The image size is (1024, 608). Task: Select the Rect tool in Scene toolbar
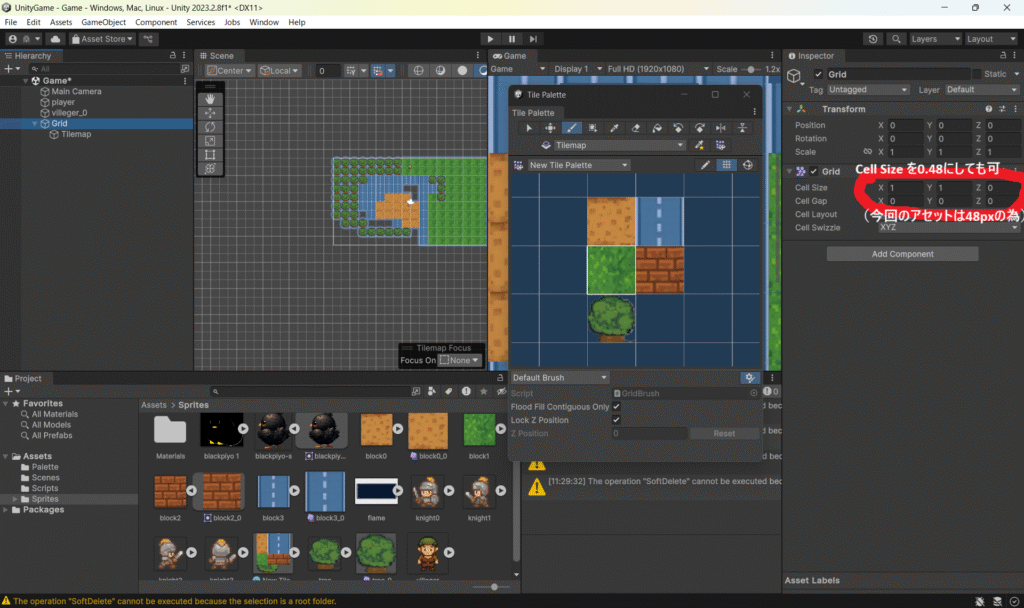pyautogui.click(x=210, y=155)
